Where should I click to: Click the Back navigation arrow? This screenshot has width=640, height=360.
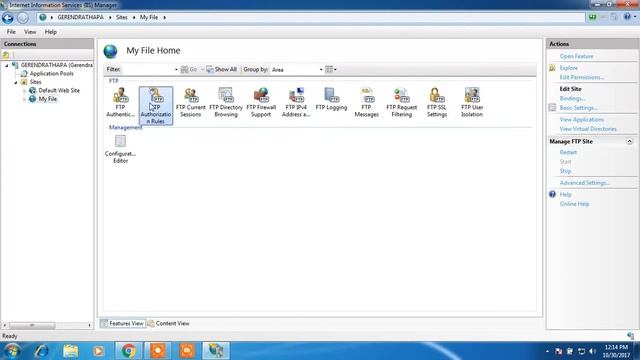[x=8, y=18]
